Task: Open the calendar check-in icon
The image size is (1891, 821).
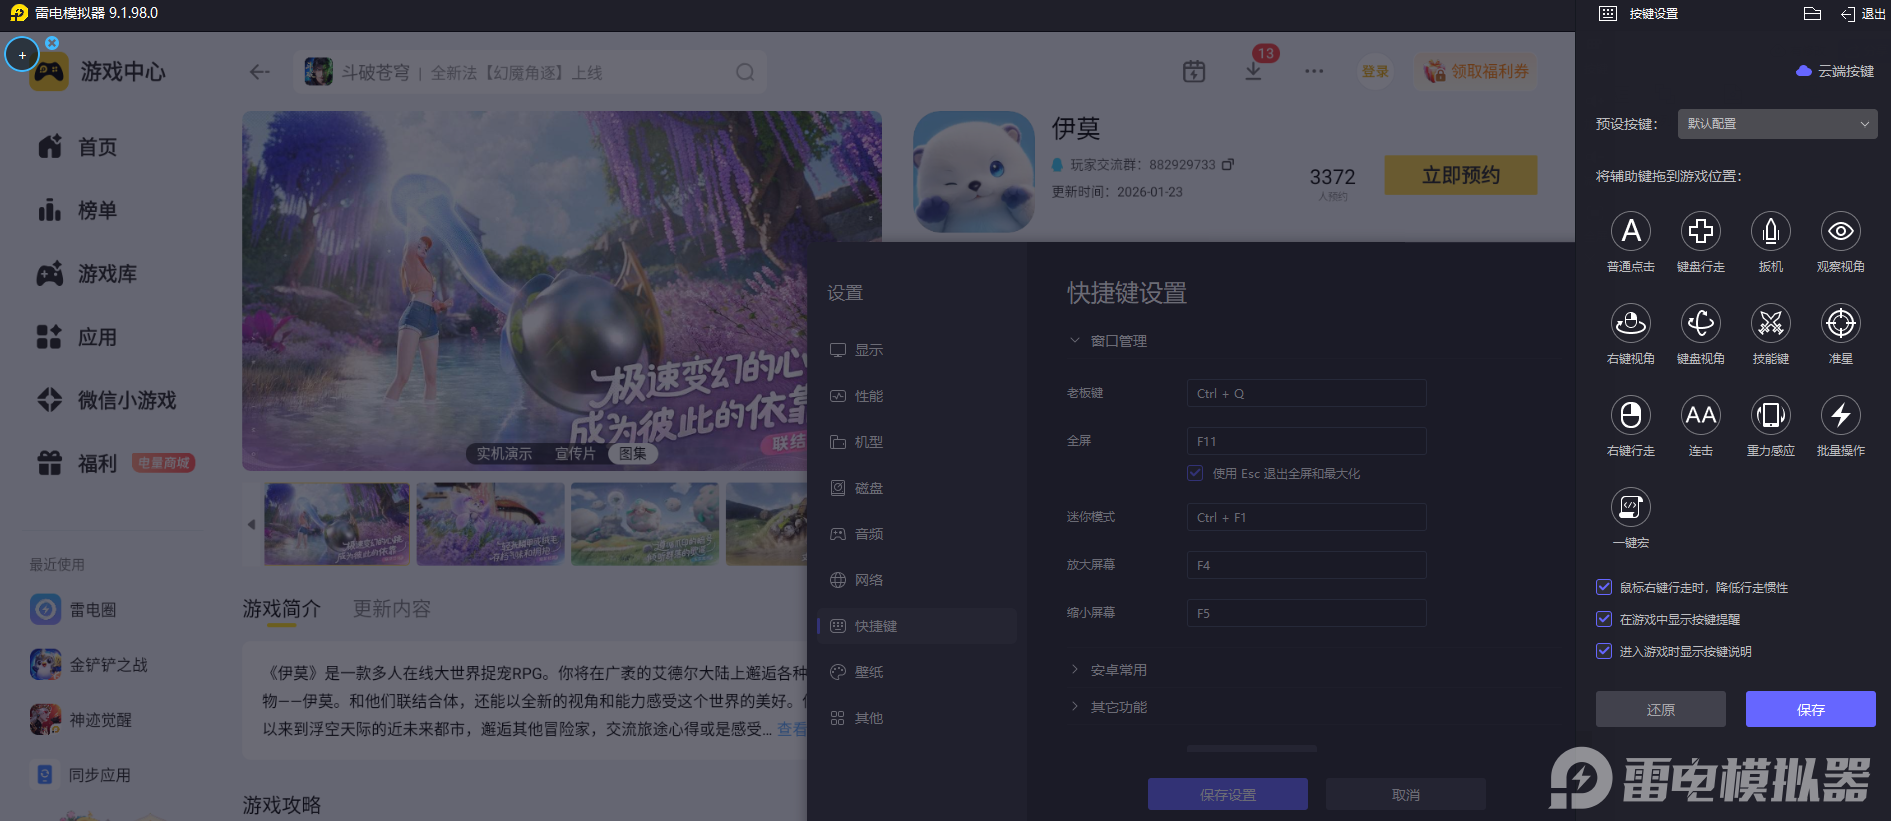Action: 1194,71
